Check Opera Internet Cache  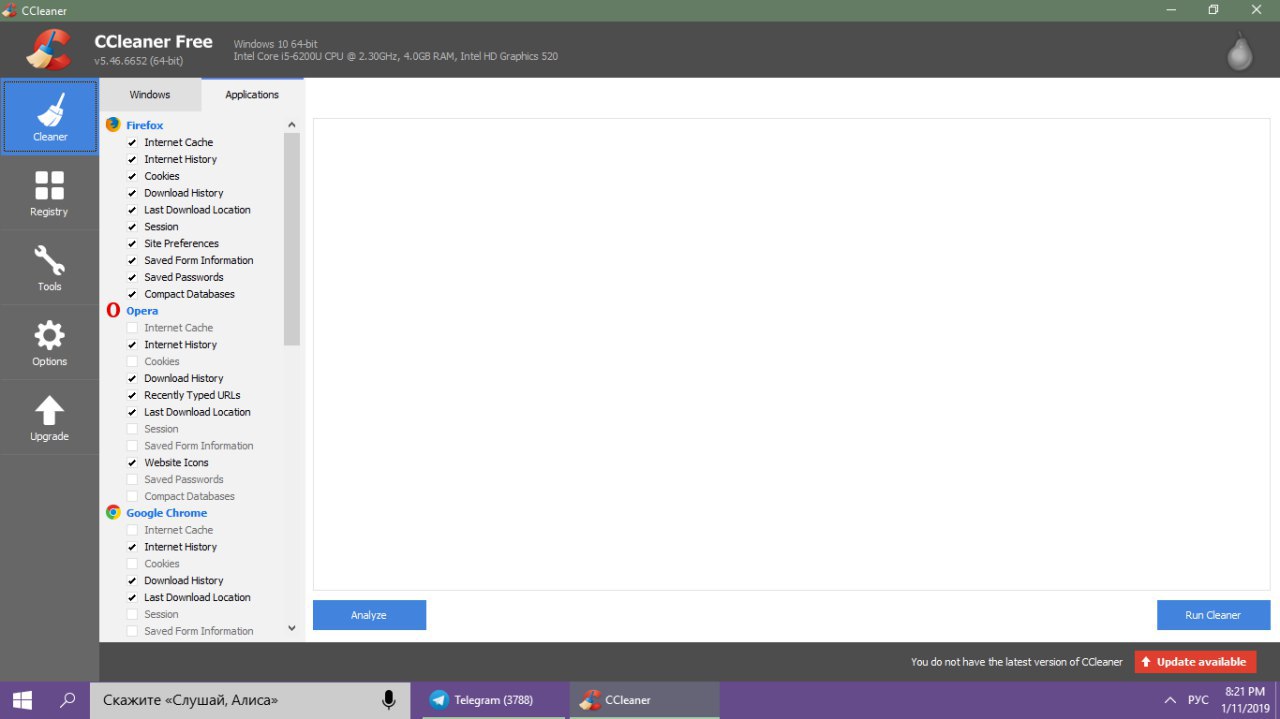[x=132, y=328]
